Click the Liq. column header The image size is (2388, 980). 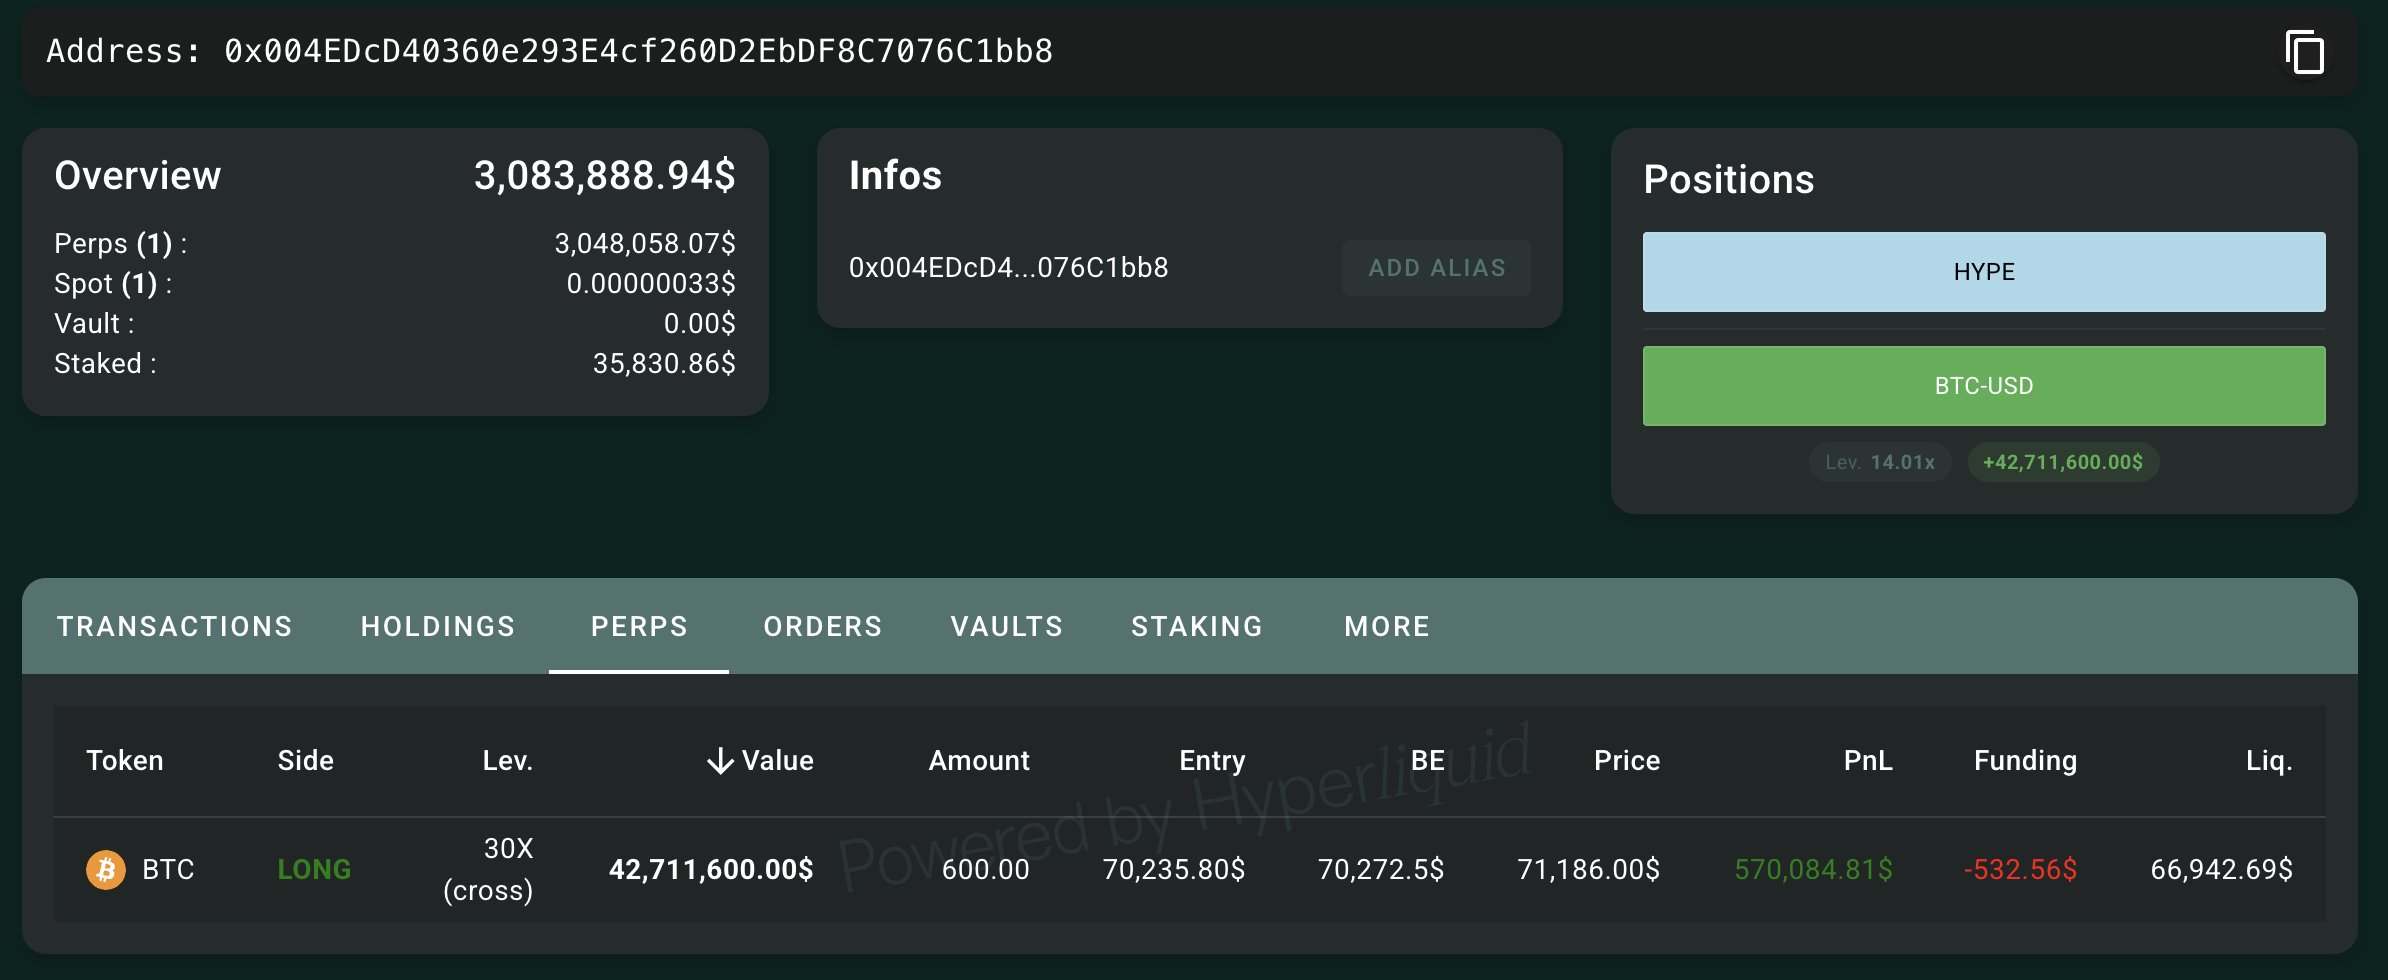[2268, 761]
